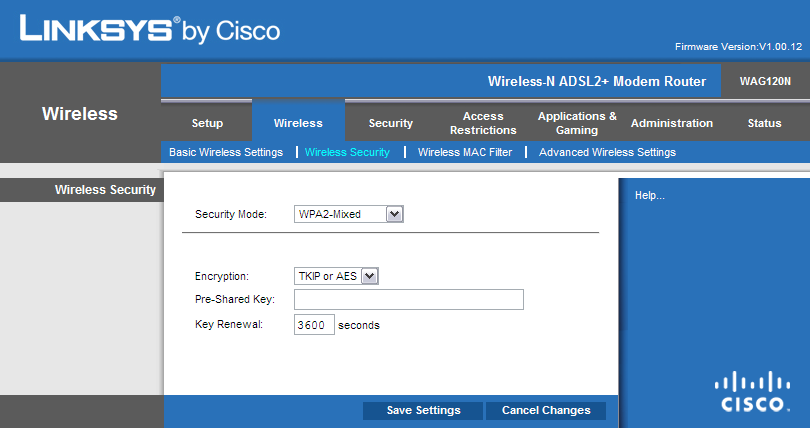
Task: Go to the Security tab
Action: tap(390, 123)
